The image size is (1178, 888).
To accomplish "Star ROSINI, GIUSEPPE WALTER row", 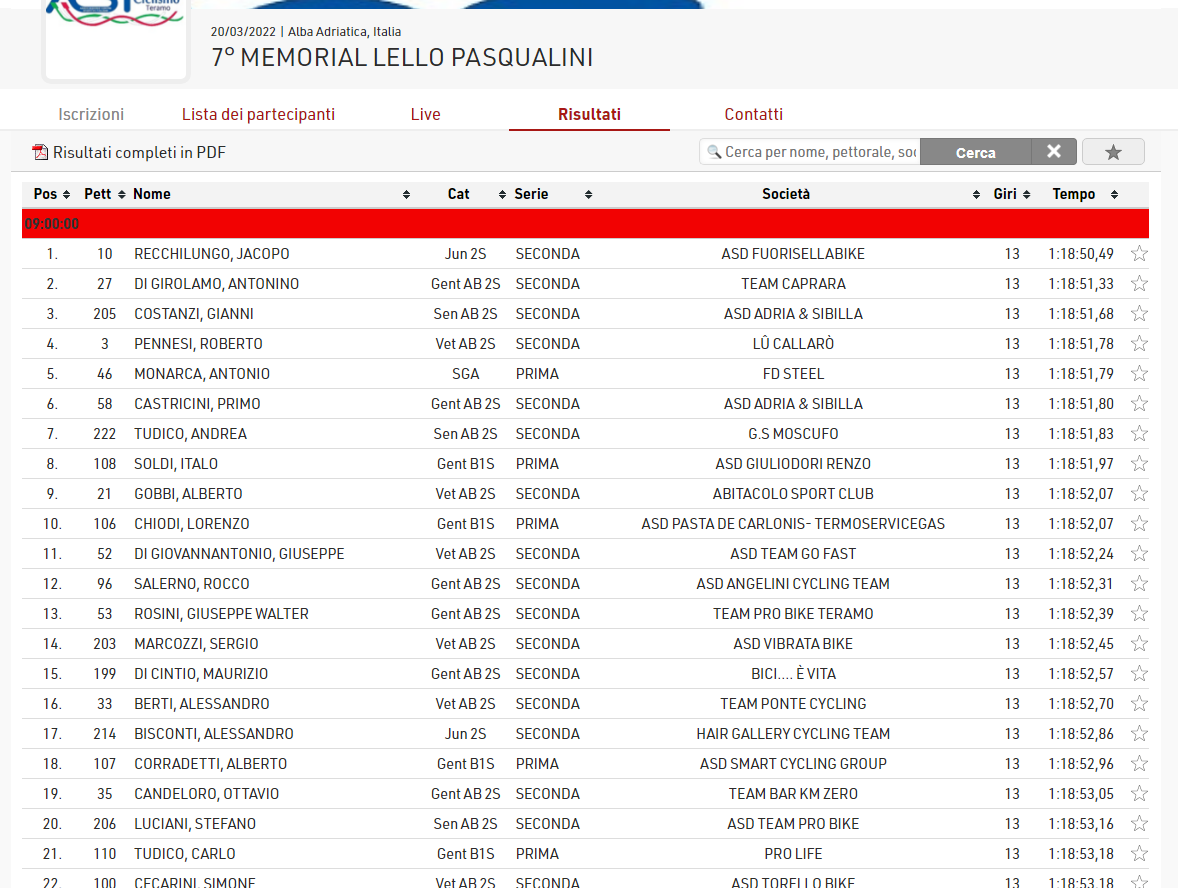I will [1139, 614].
